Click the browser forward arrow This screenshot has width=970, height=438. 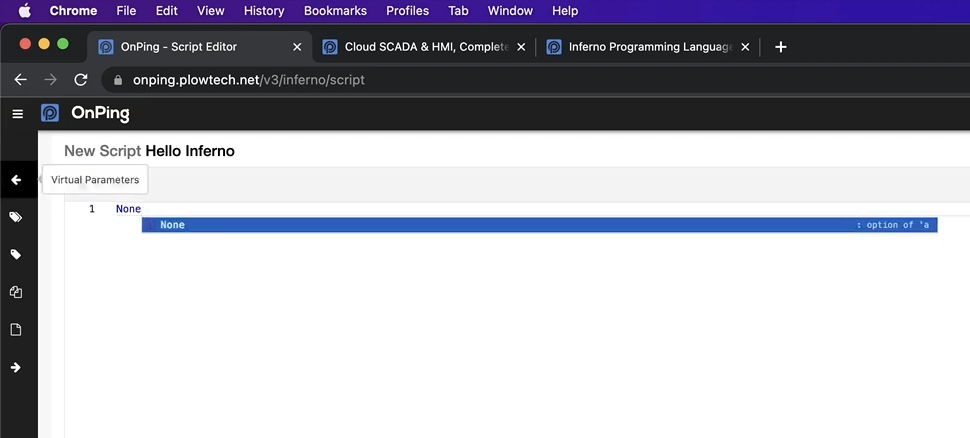51,80
